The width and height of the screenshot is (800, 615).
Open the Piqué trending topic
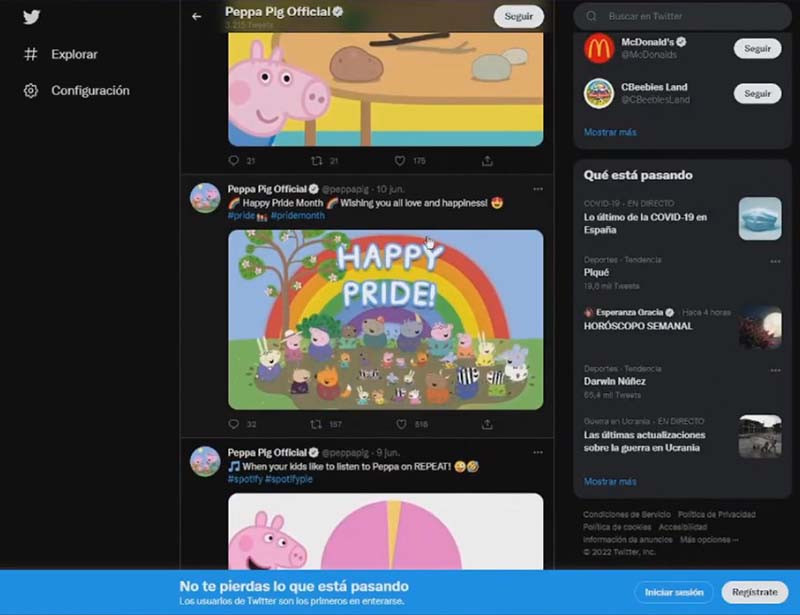tap(596, 273)
